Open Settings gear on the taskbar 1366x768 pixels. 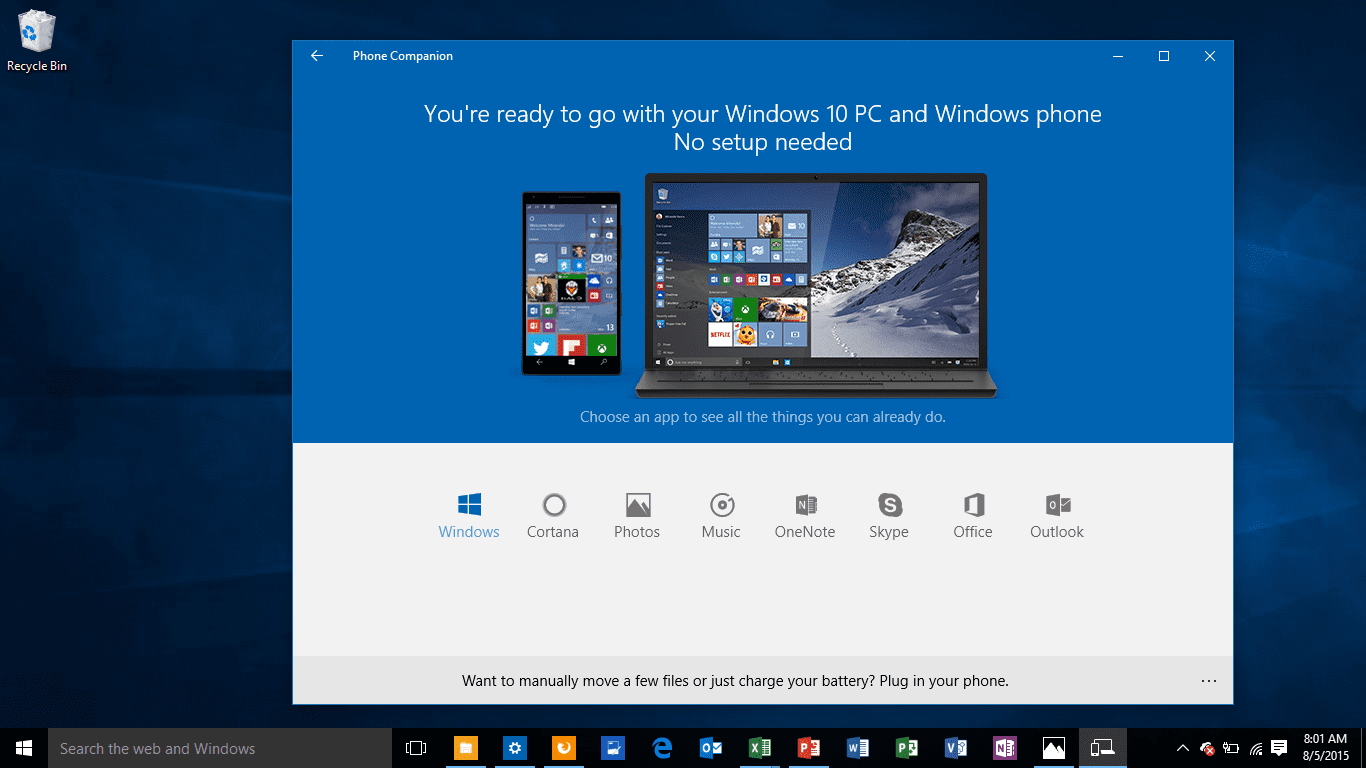[515, 748]
